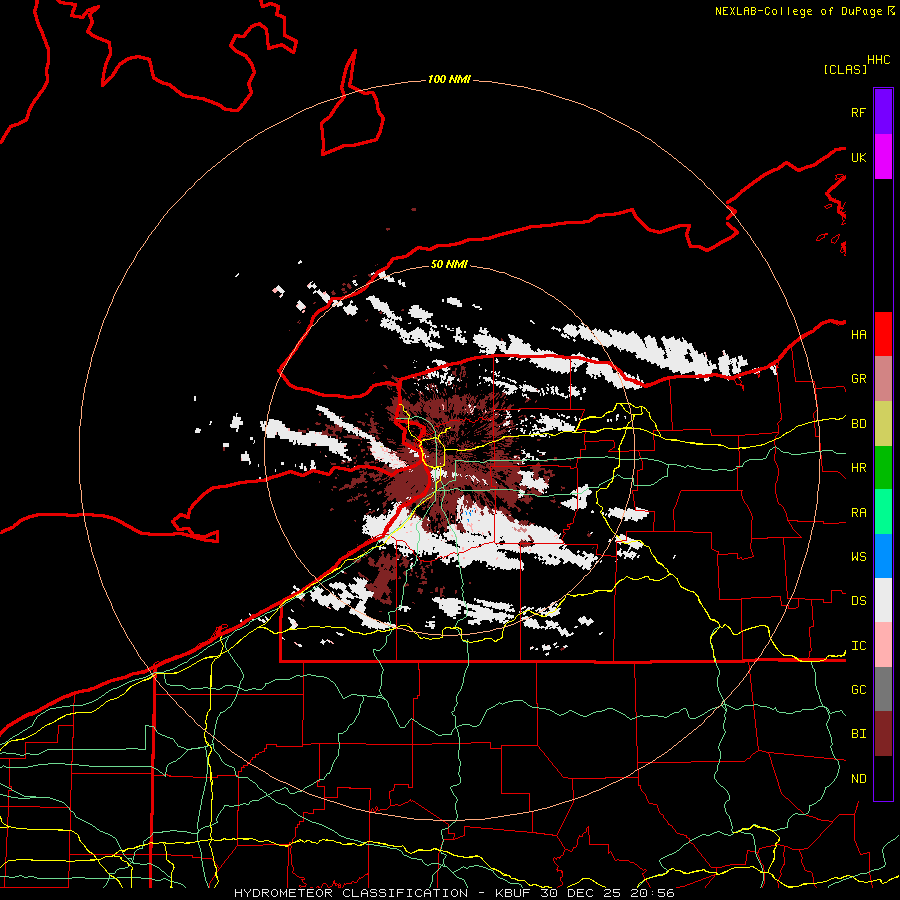Click the 50 NMI range ring label
This screenshot has height=900, width=900.
pyautogui.click(x=449, y=264)
